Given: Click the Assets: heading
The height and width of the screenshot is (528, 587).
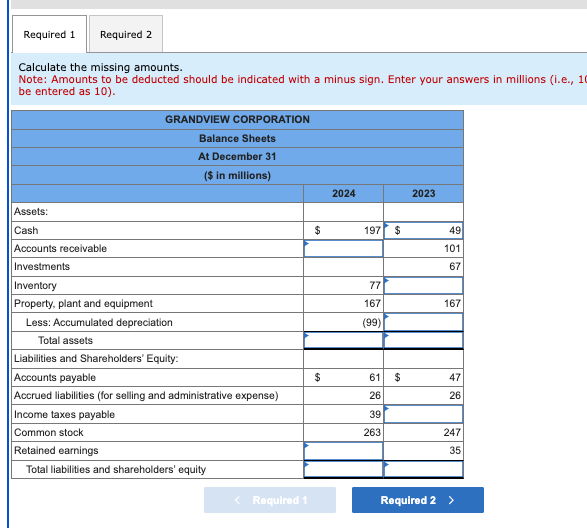Looking at the screenshot, I should (31, 212).
